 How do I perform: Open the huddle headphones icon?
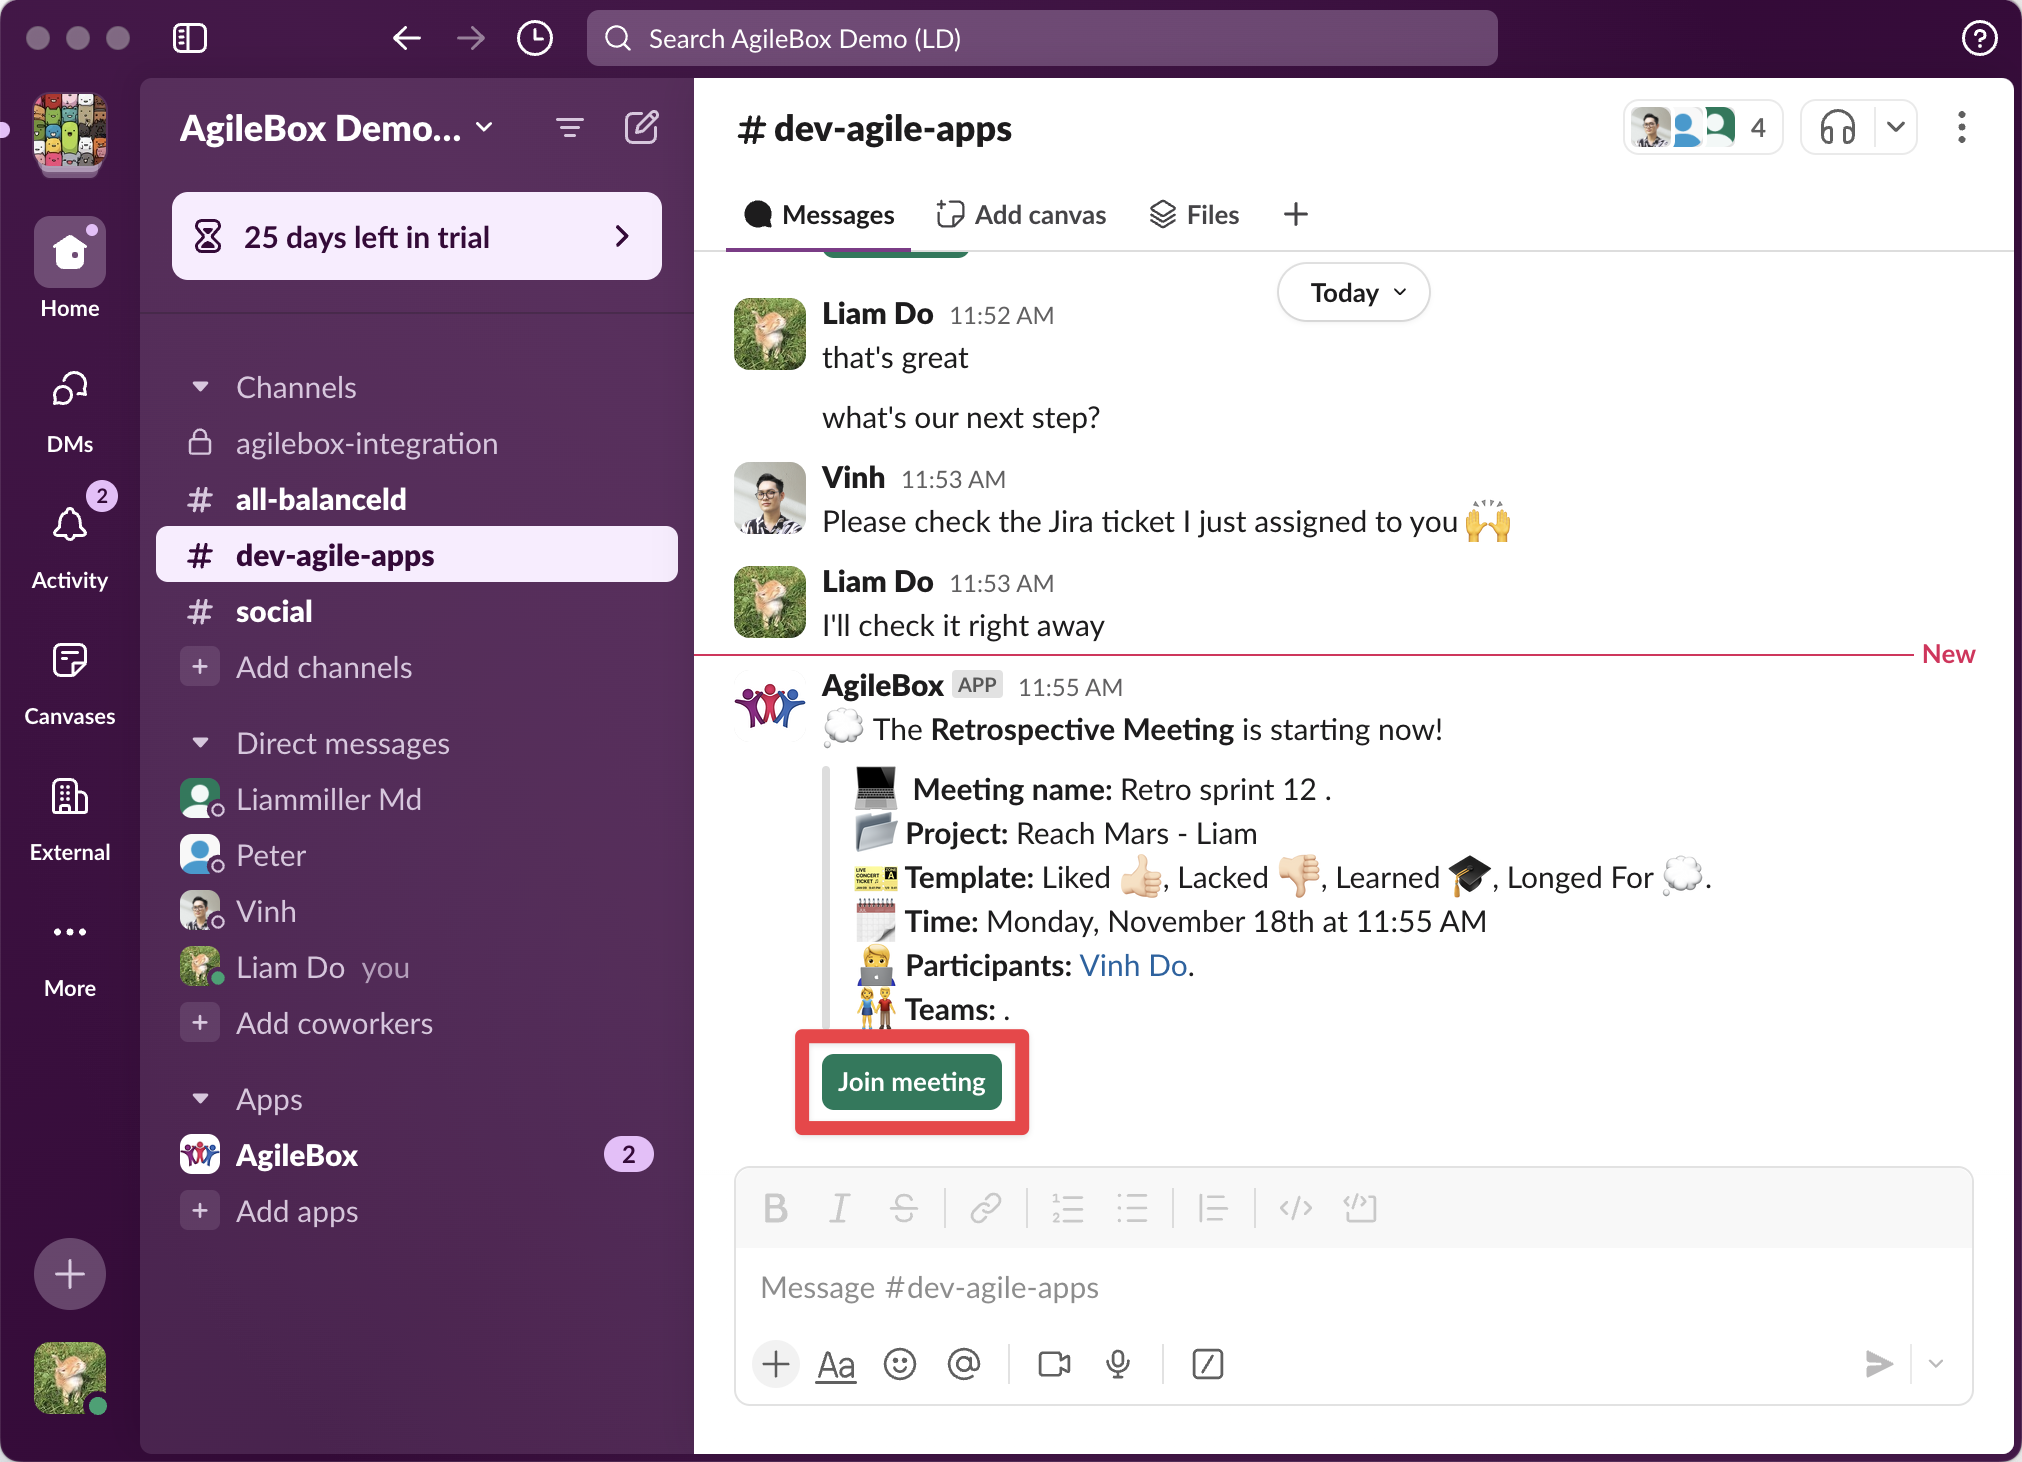(x=1837, y=128)
